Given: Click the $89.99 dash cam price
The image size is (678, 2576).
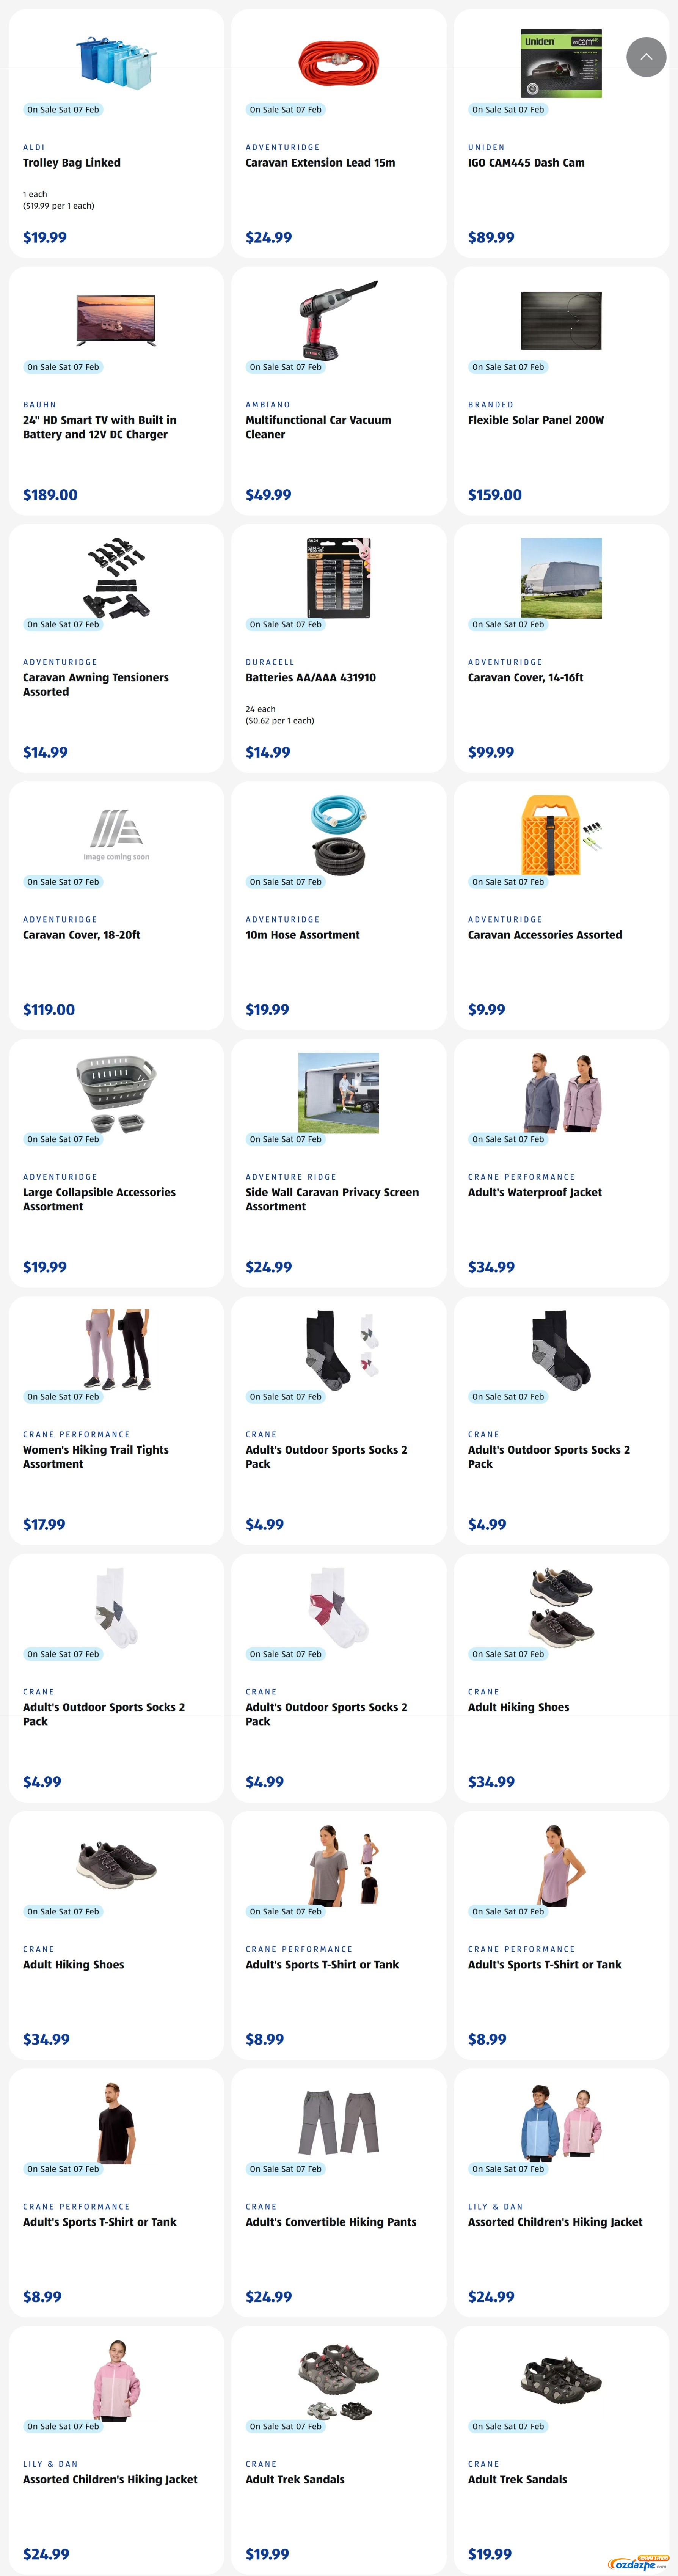Looking at the screenshot, I should [x=491, y=237].
